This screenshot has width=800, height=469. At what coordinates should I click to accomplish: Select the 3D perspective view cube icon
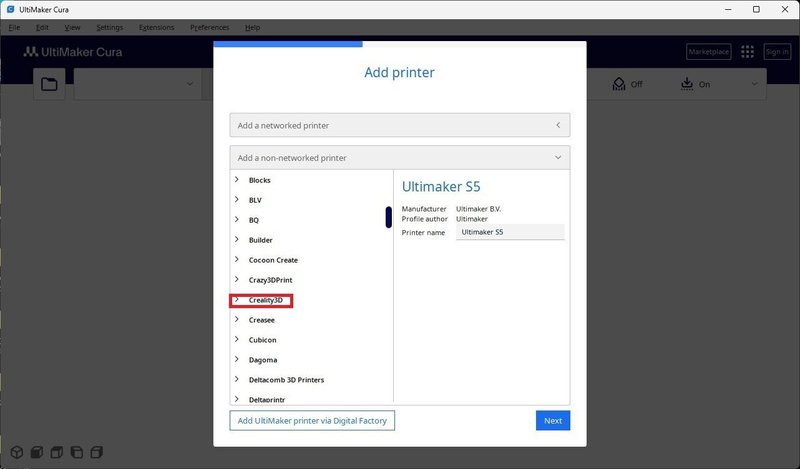click(17, 452)
